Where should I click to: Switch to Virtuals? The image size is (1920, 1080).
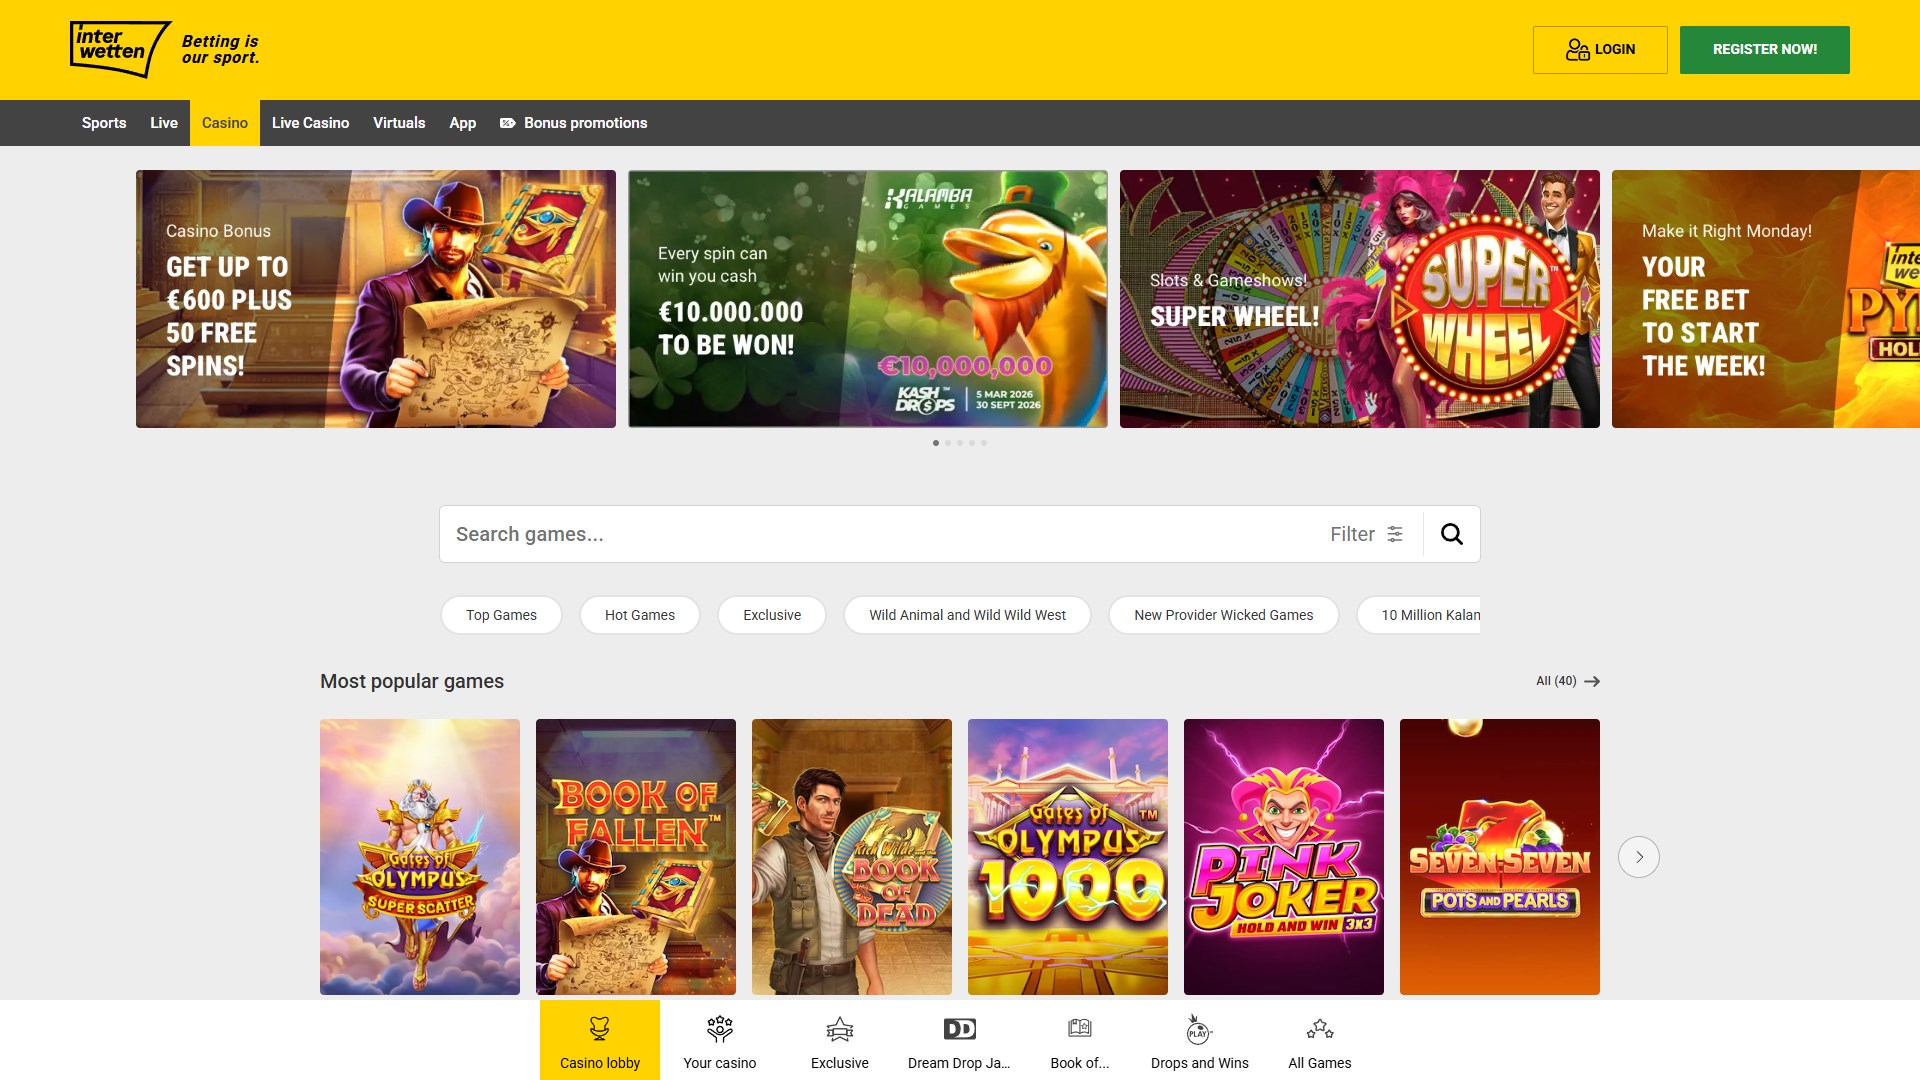coord(399,123)
